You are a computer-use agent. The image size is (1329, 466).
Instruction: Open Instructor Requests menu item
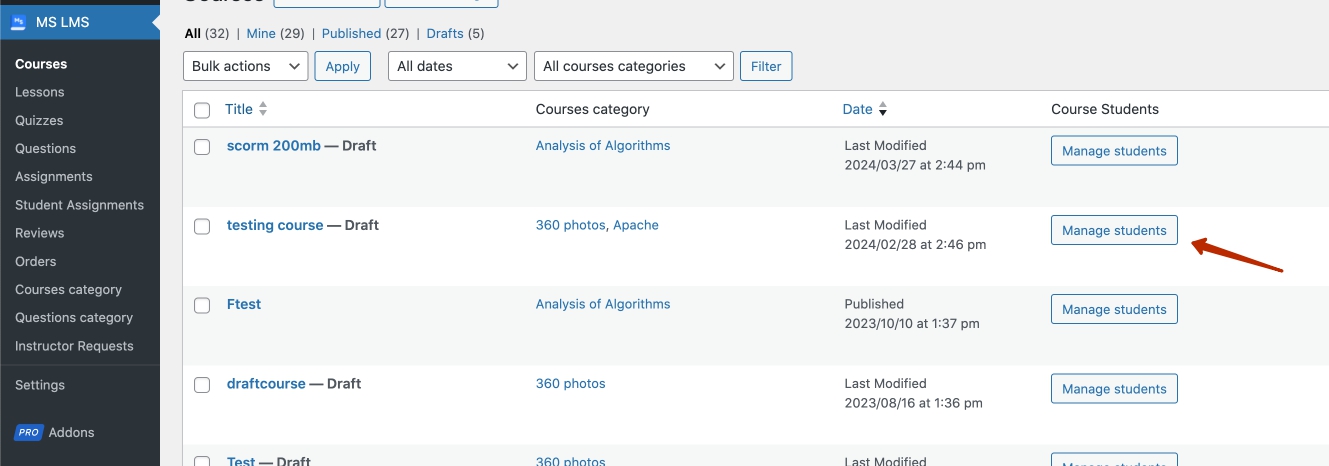74,346
